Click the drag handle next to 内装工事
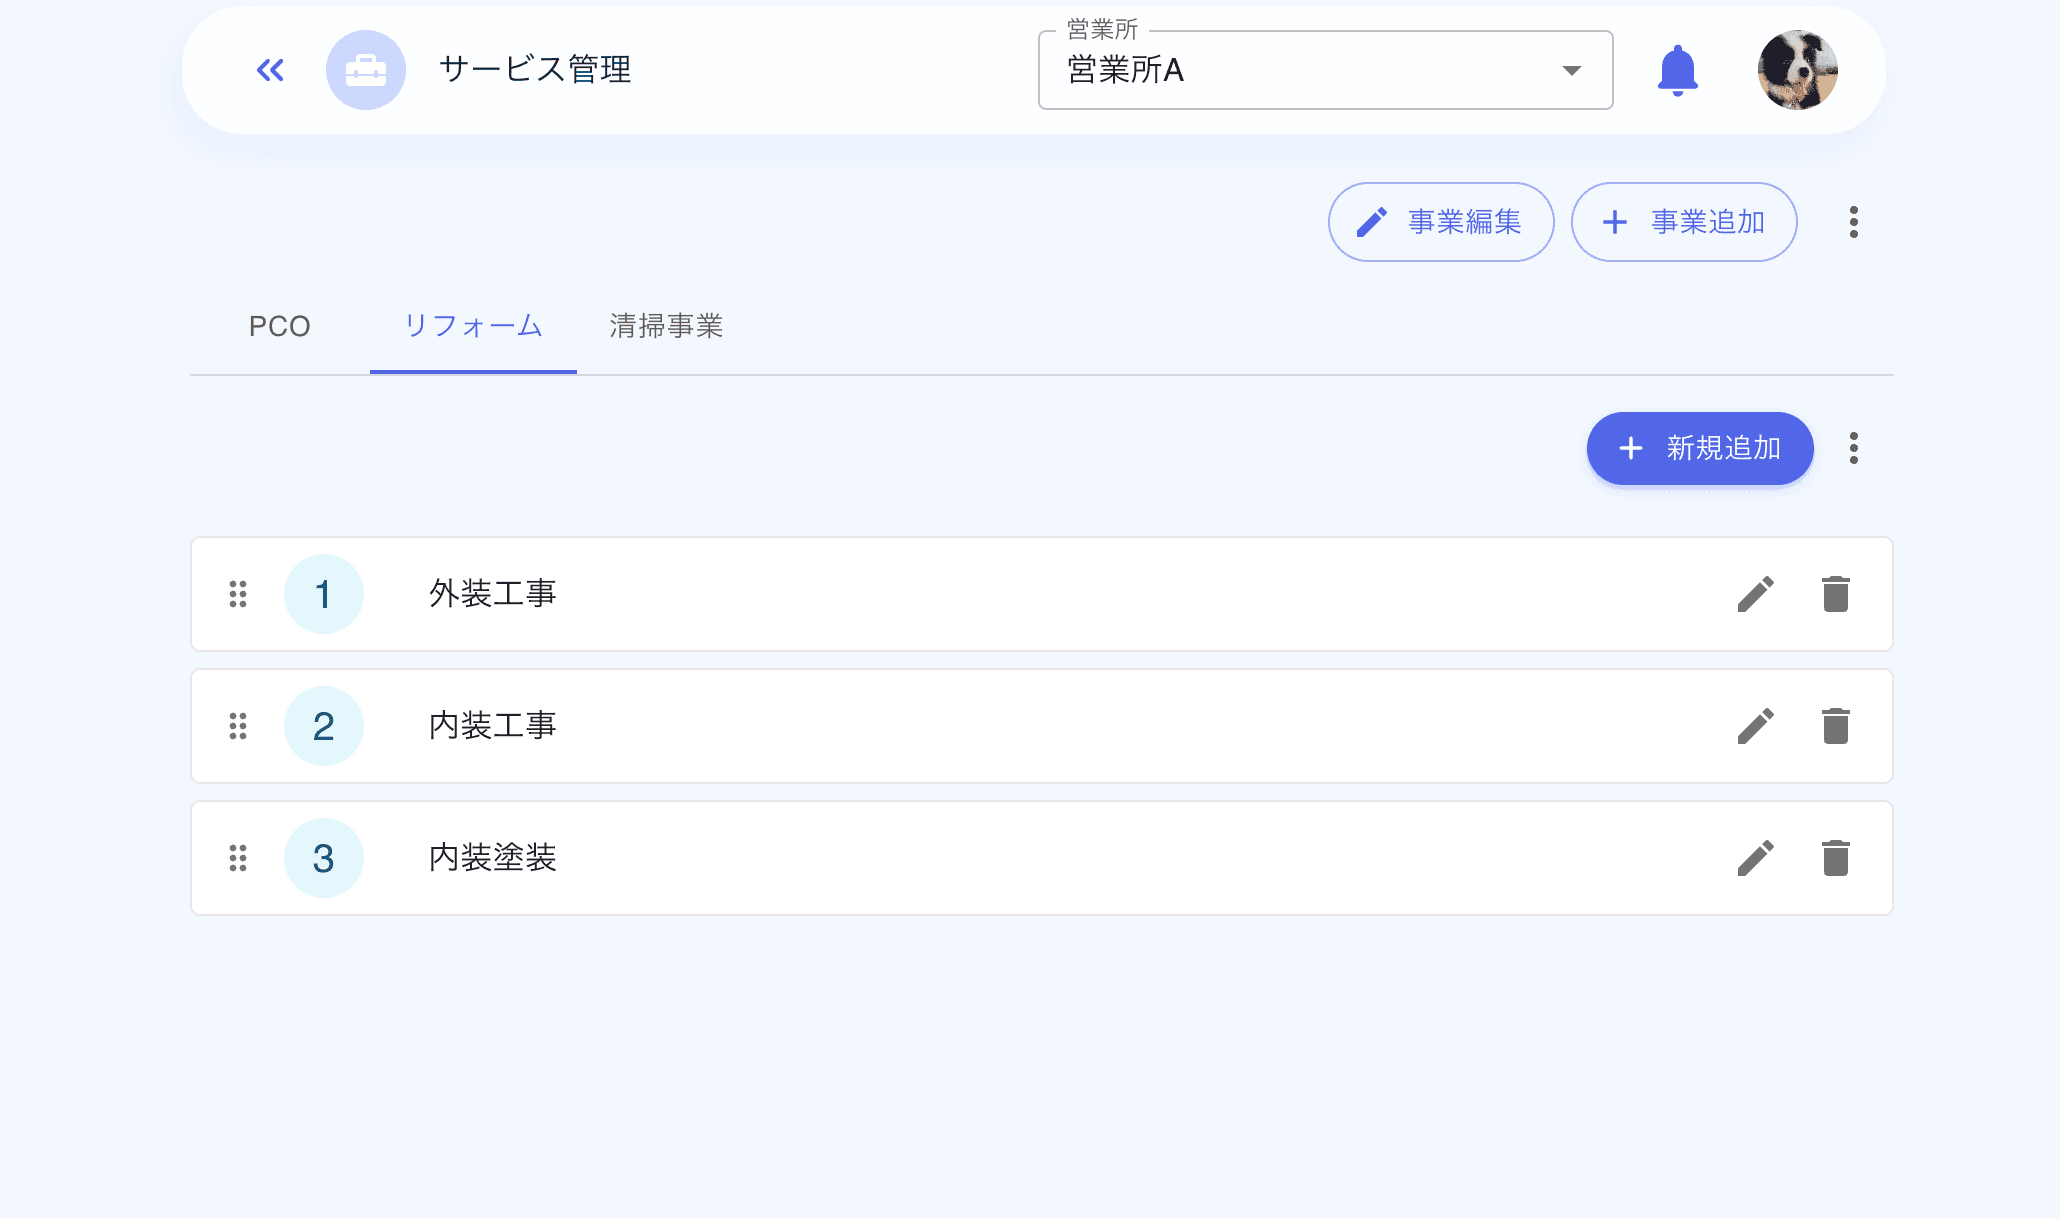 [x=238, y=726]
